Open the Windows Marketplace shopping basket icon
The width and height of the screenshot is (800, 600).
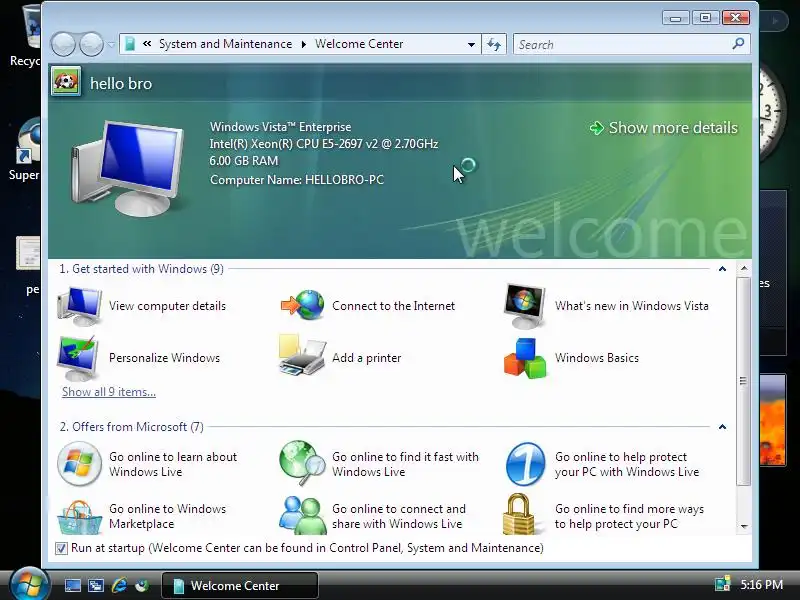pos(79,517)
